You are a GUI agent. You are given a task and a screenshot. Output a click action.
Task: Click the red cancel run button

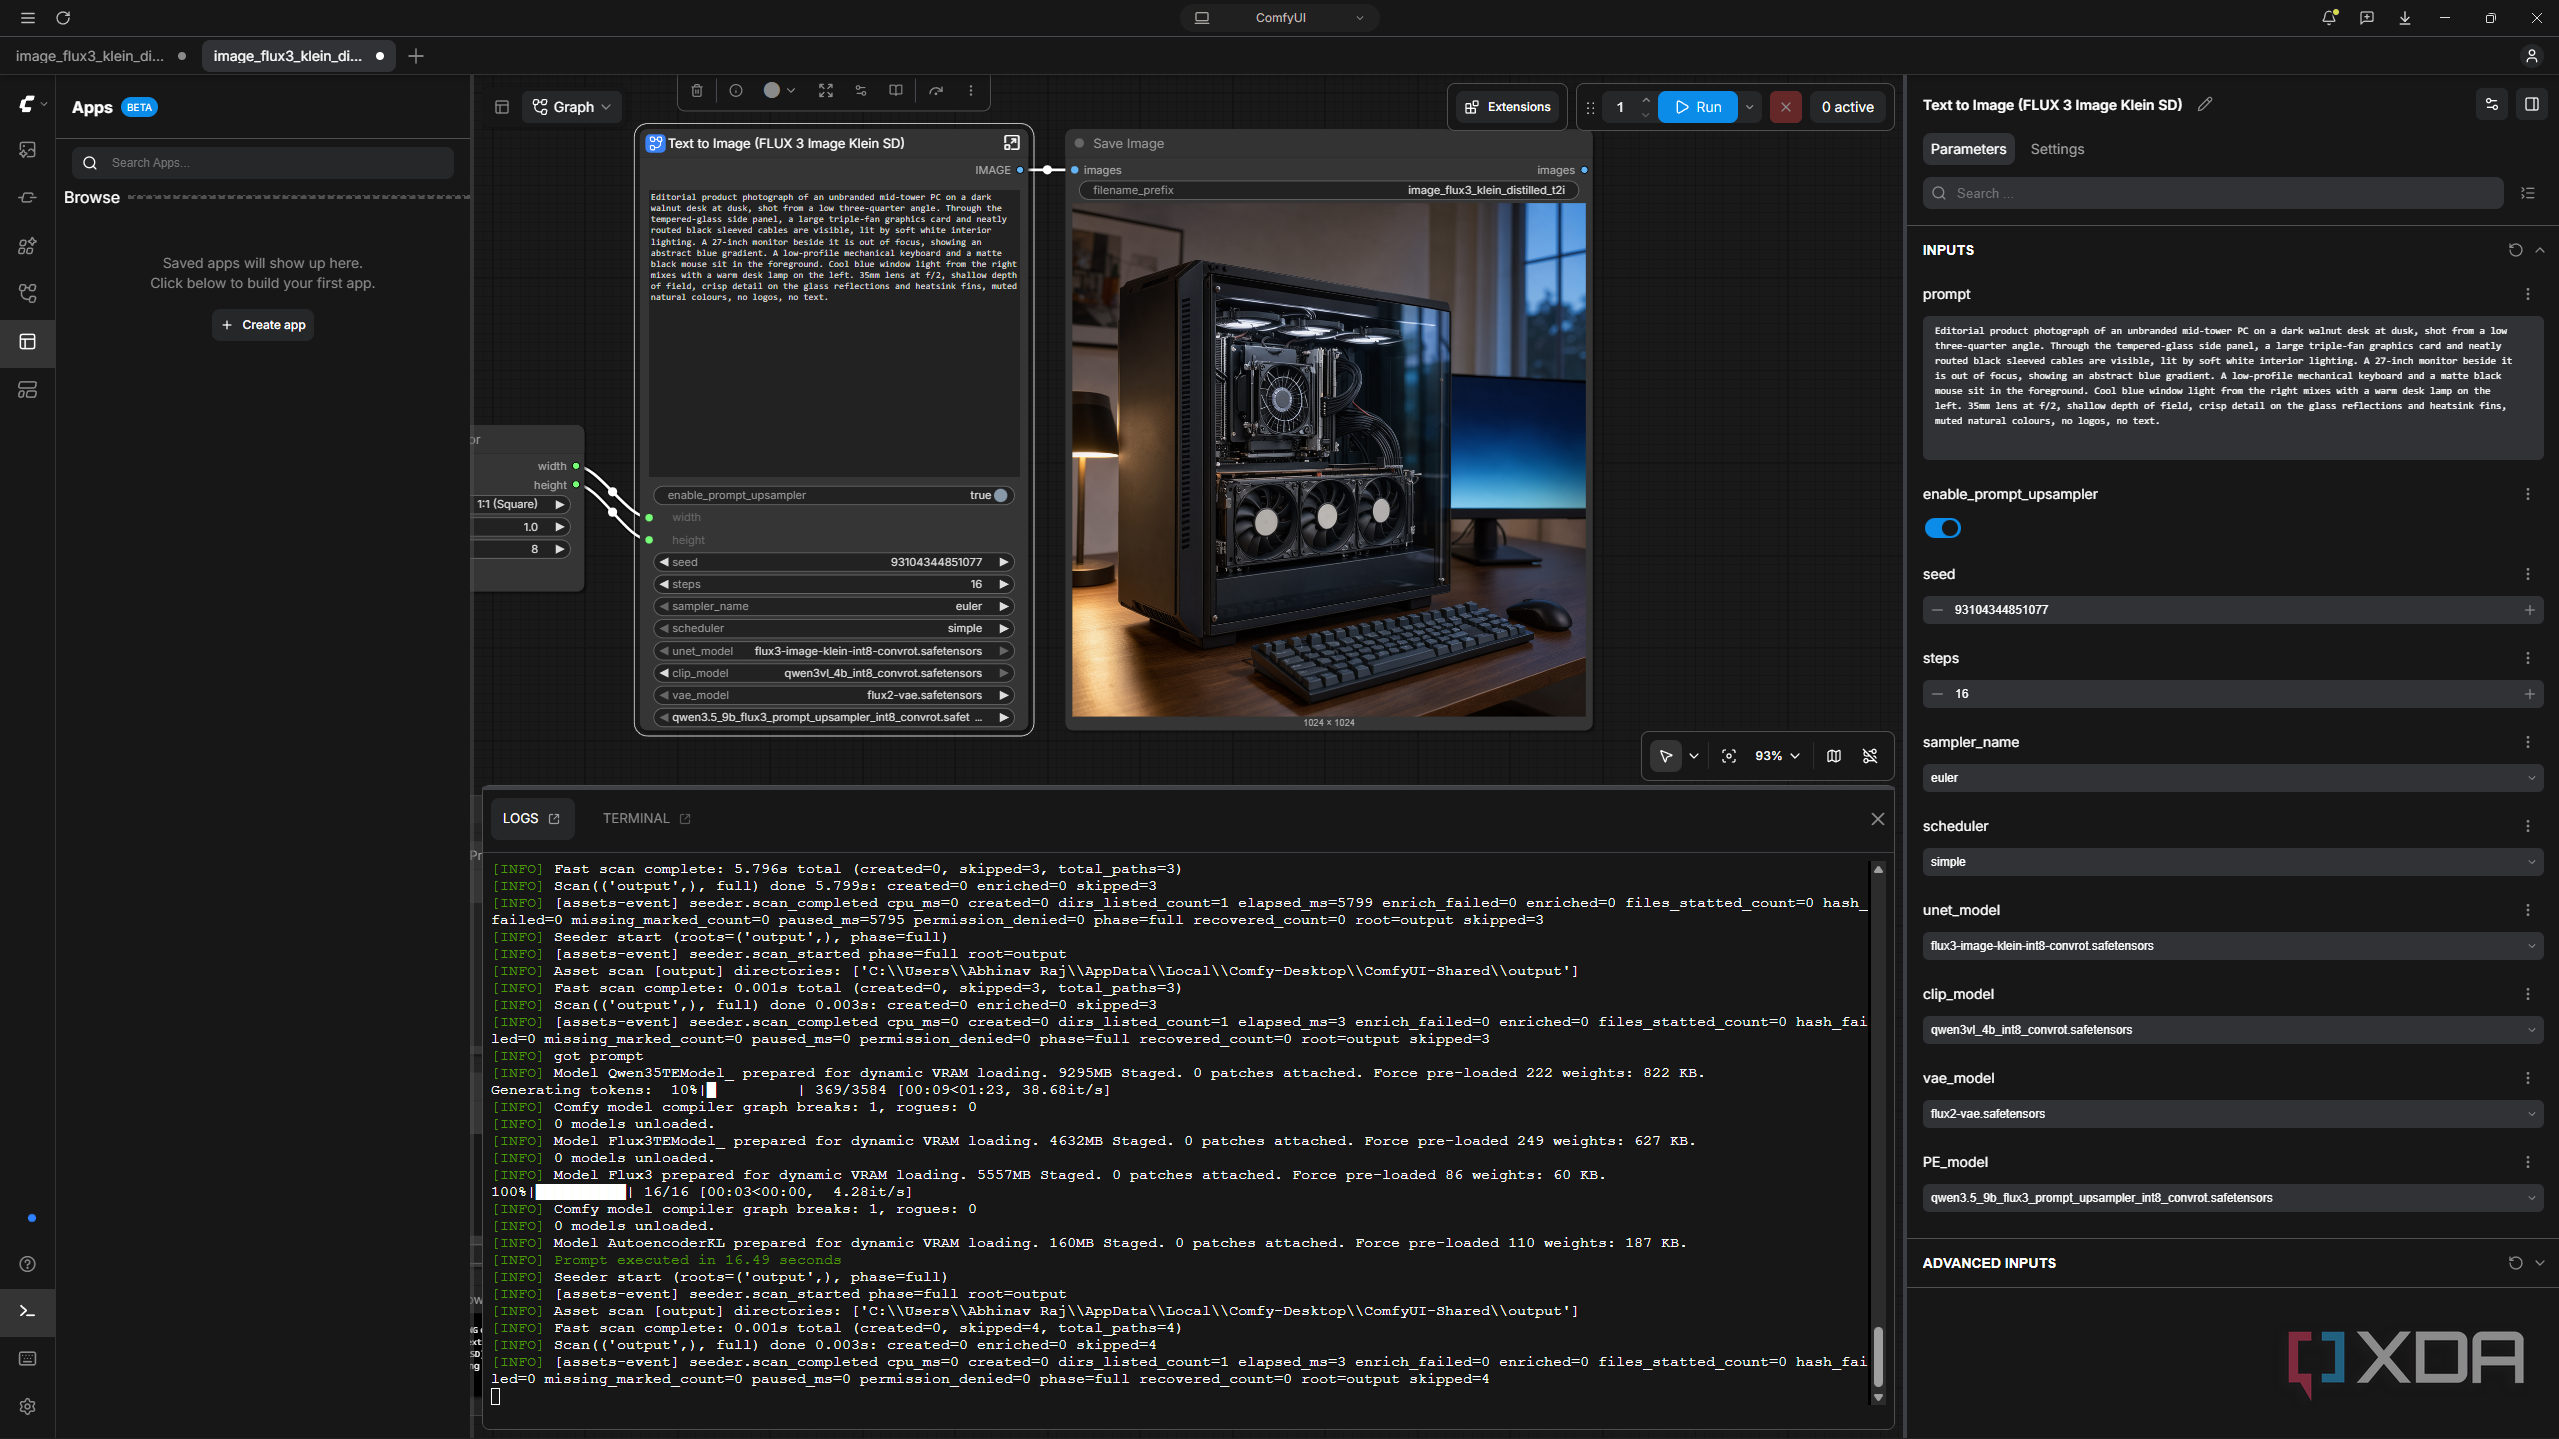[1785, 107]
